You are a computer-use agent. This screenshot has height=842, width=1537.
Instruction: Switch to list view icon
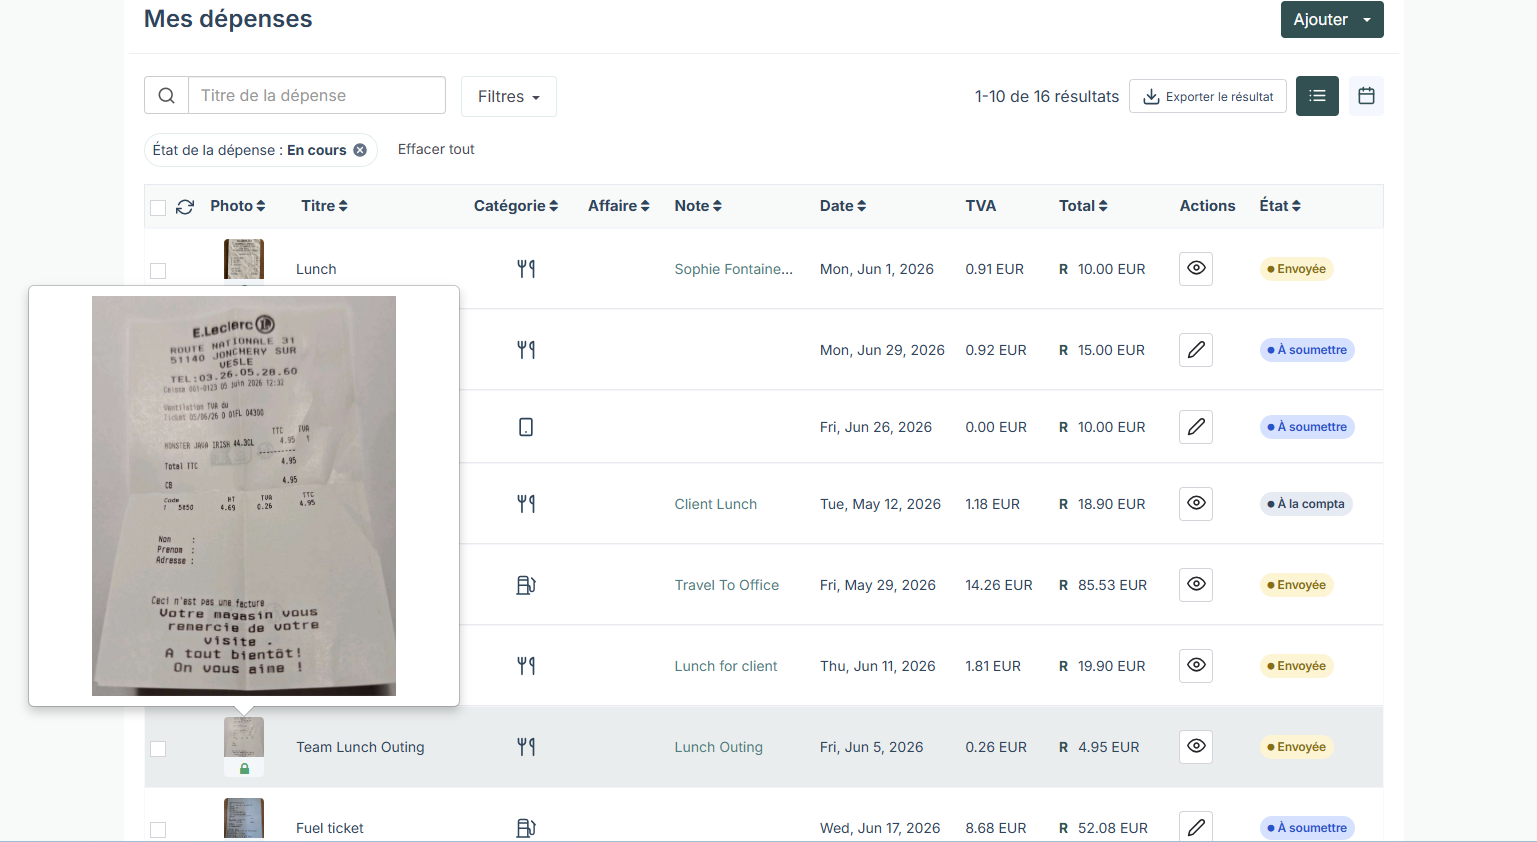[x=1317, y=96]
